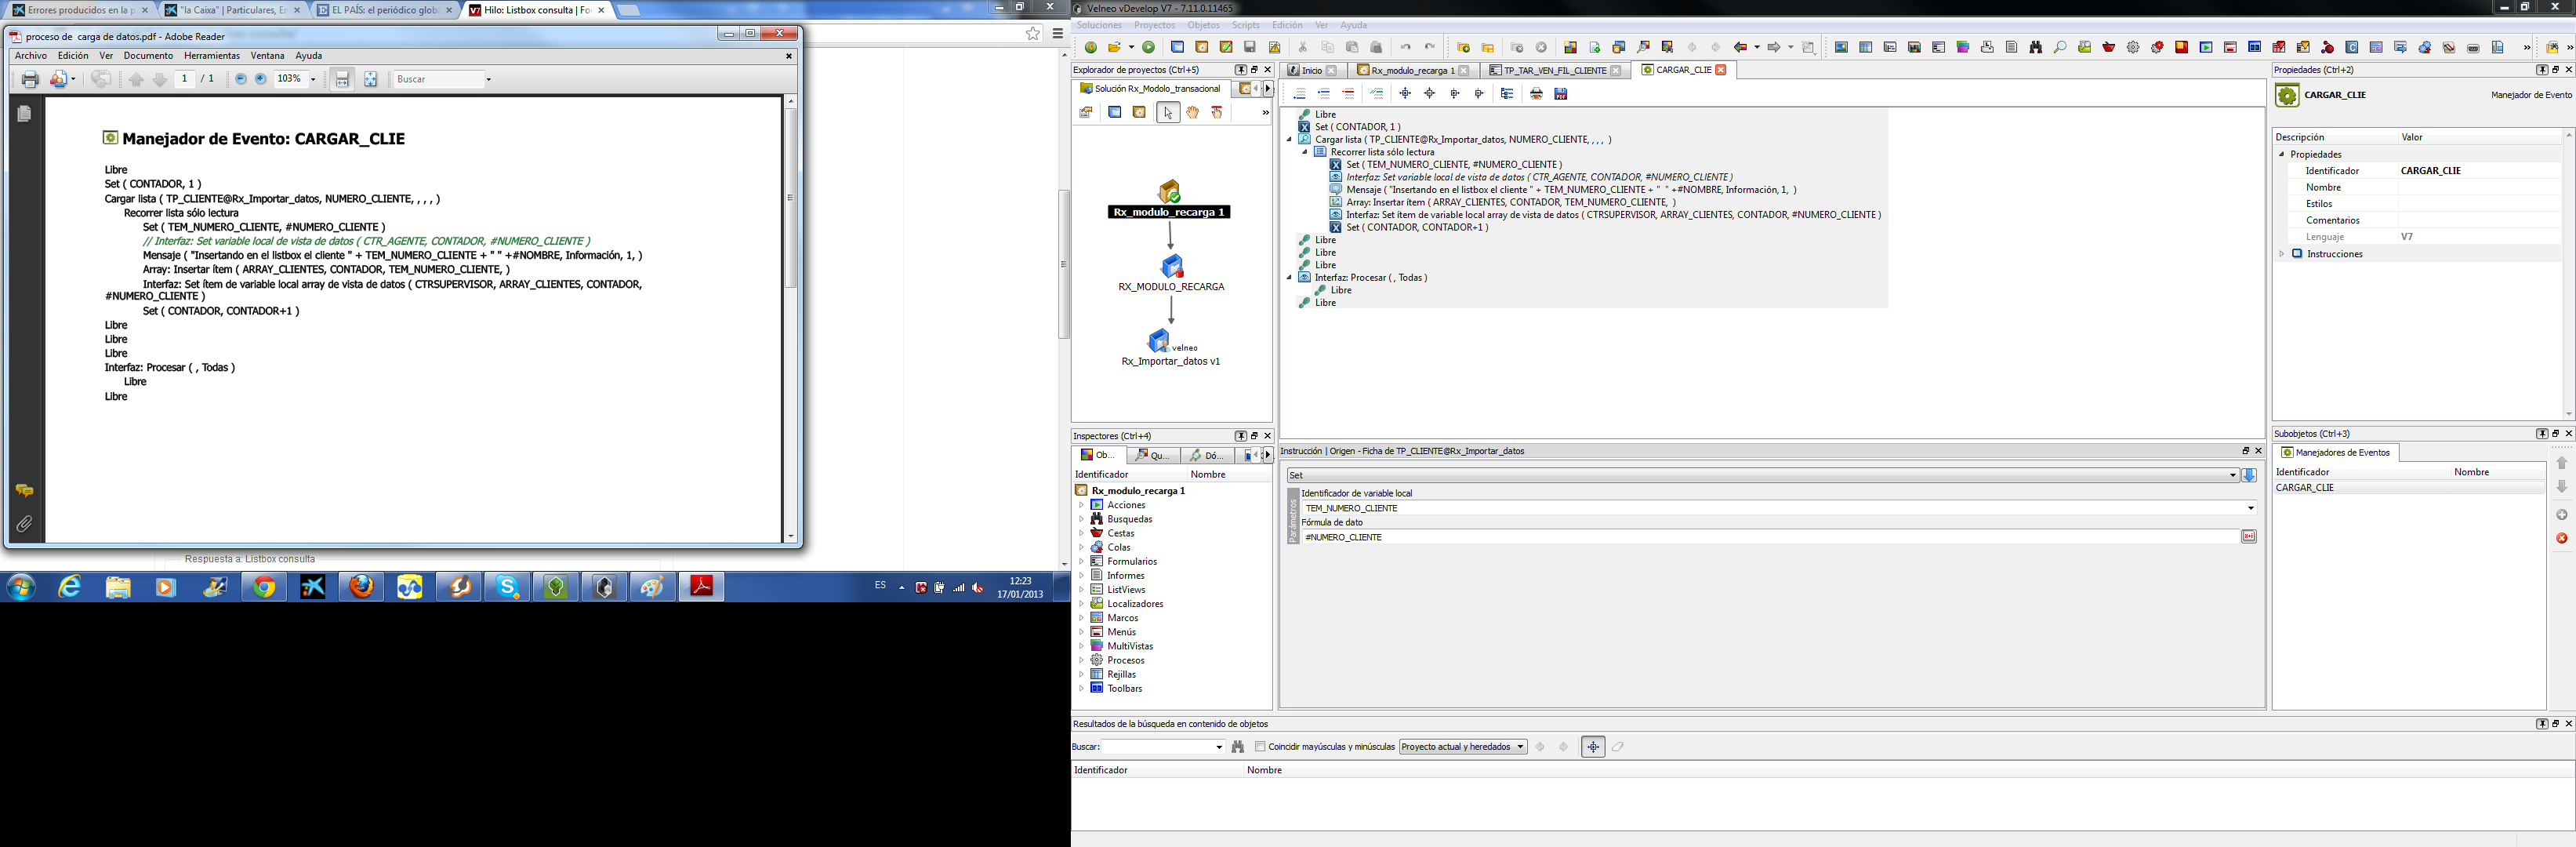Viewport: 2576px width, 847px height.
Task: Click the red delete event handler icon
Action: click(x=2562, y=539)
